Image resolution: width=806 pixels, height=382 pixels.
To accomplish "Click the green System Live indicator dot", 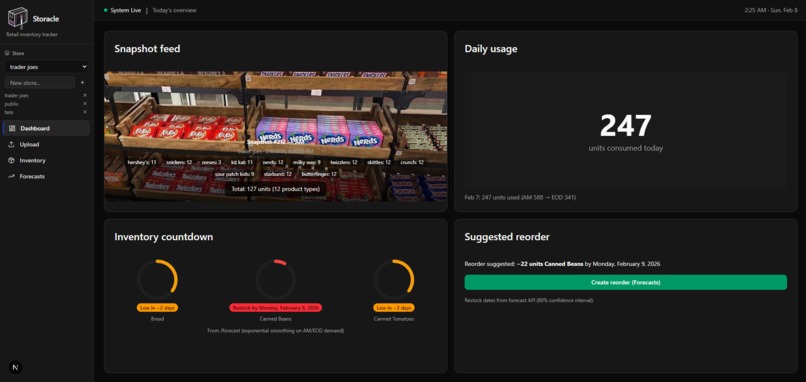I will 105,10.
